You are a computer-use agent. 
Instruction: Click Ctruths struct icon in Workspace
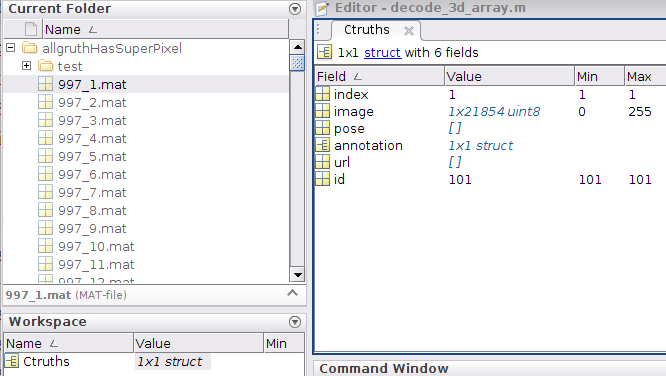(x=12, y=361)
